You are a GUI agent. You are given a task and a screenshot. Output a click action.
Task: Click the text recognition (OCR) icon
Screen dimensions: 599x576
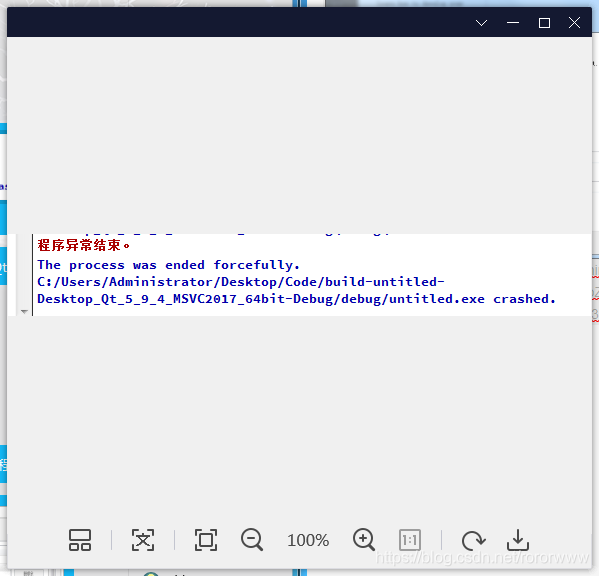[x=143, y=540]
